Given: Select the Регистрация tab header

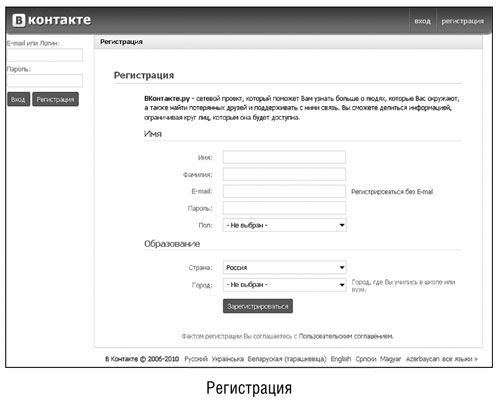Looking at the screenshot, I should coord(121,42).
